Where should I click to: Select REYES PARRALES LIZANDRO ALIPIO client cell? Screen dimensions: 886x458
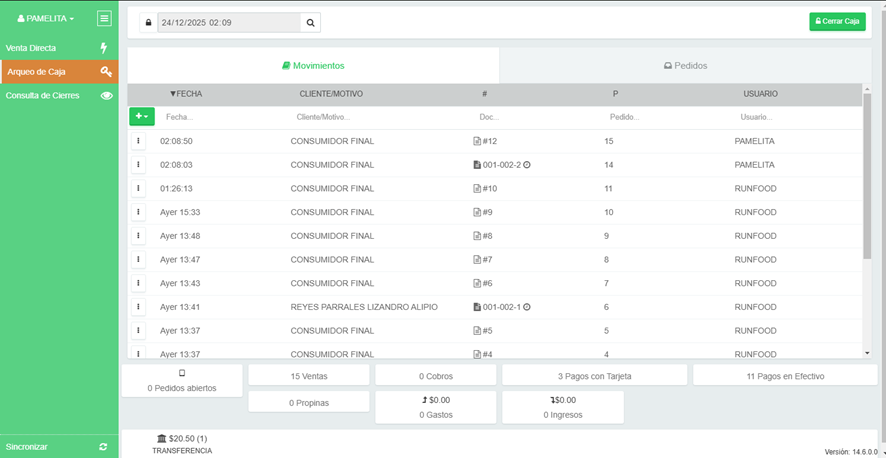364,307
